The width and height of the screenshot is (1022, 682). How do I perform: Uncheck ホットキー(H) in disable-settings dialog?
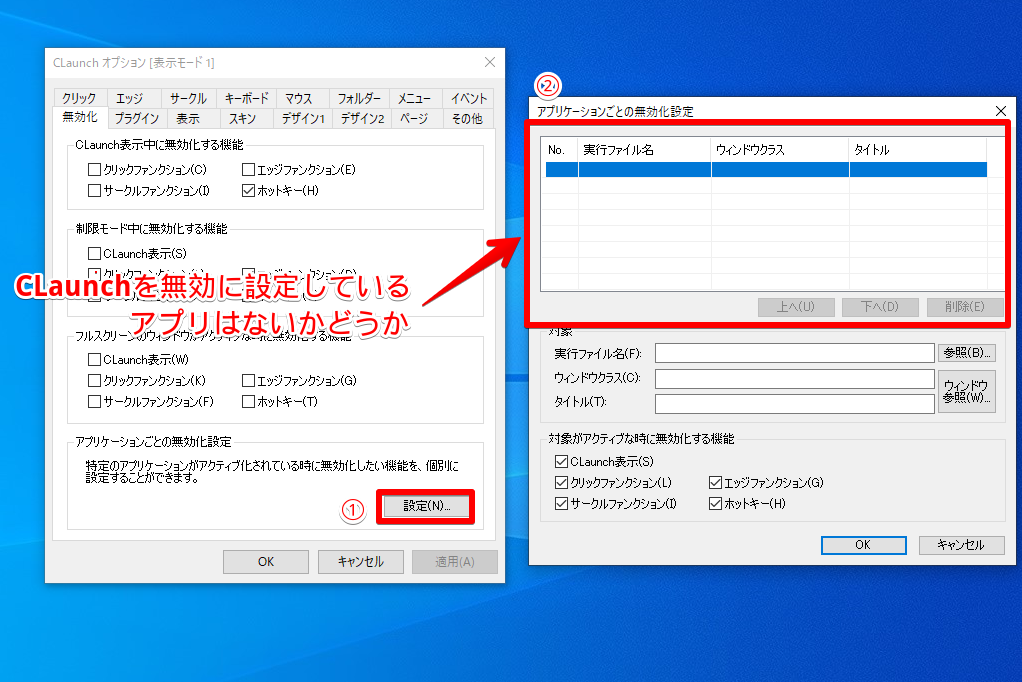[715, 503]
